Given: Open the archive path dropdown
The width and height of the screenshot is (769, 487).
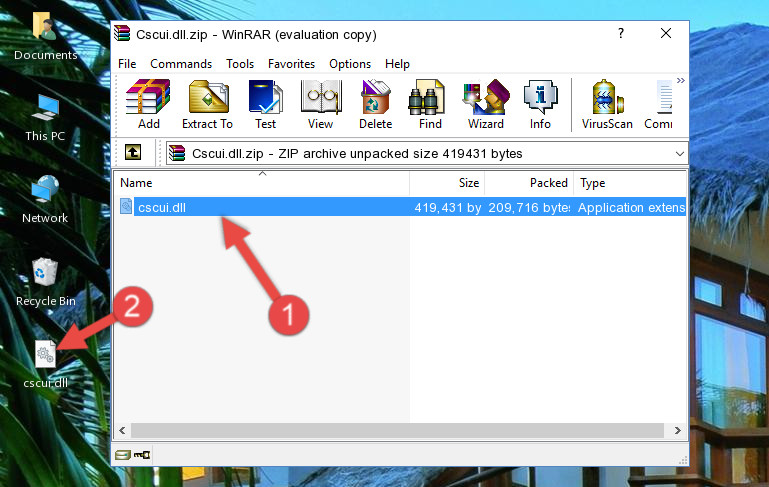Looking at the screenshot, I should [x=679, y=154].
